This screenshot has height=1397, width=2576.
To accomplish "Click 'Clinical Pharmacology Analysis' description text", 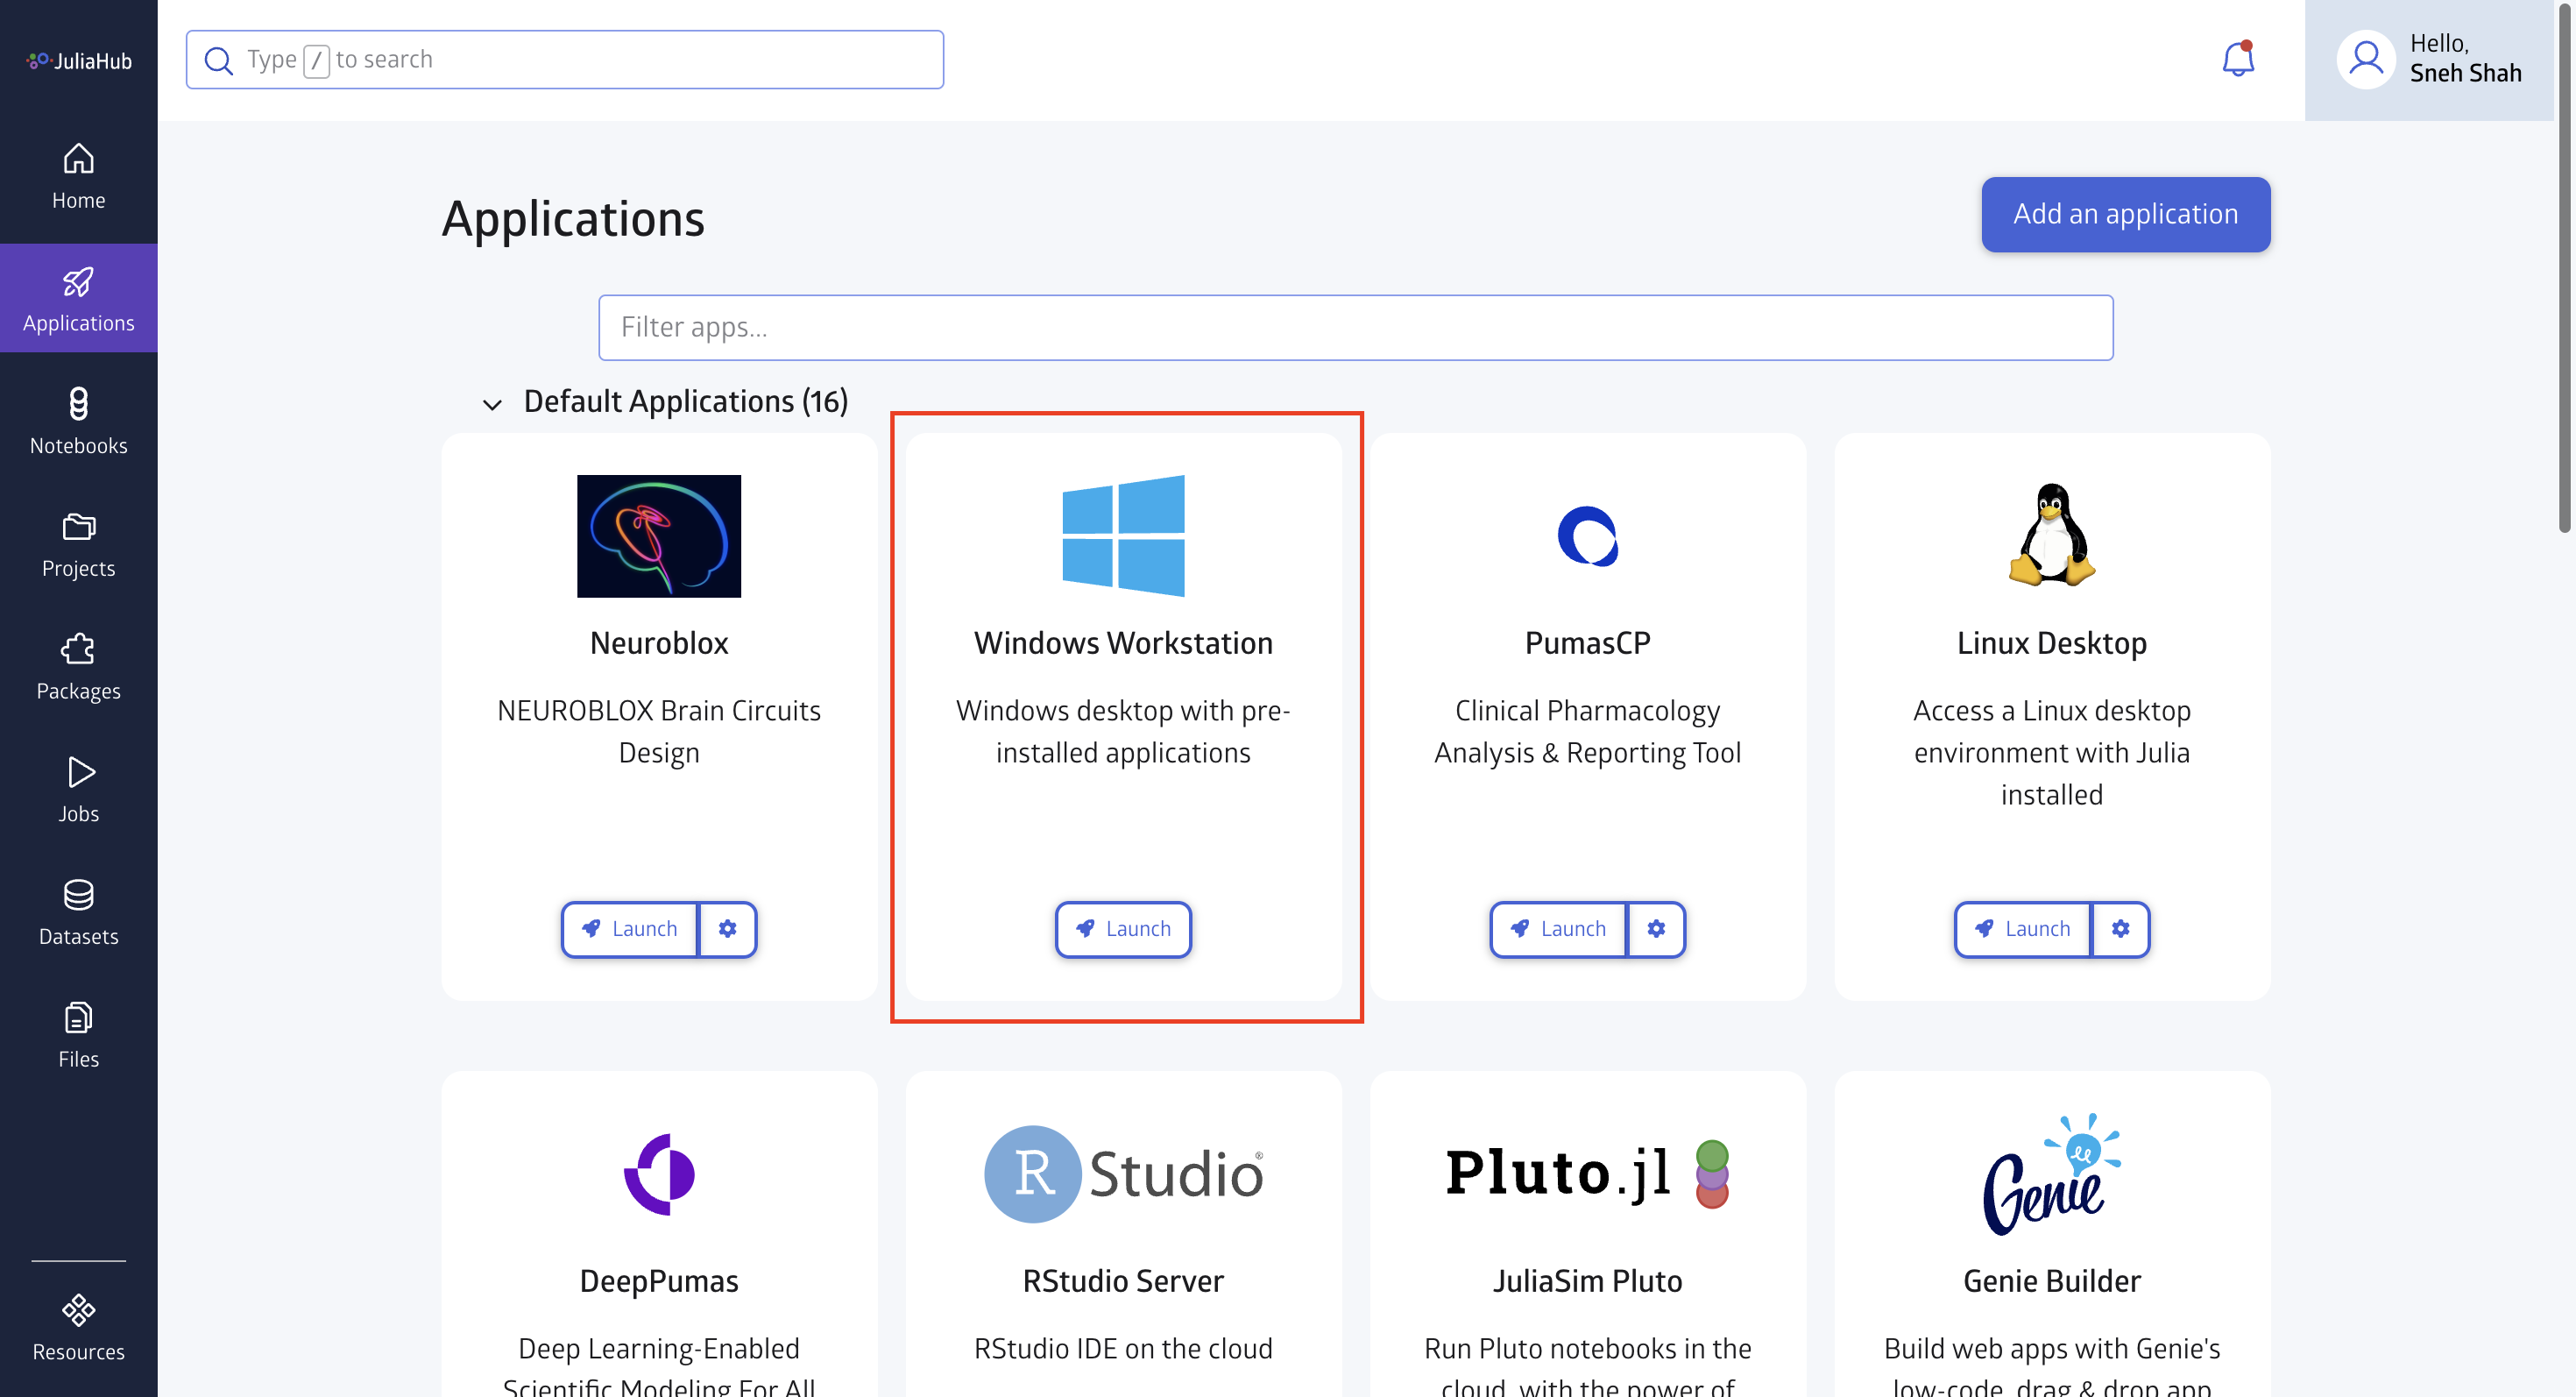I will coord(1588,731).
